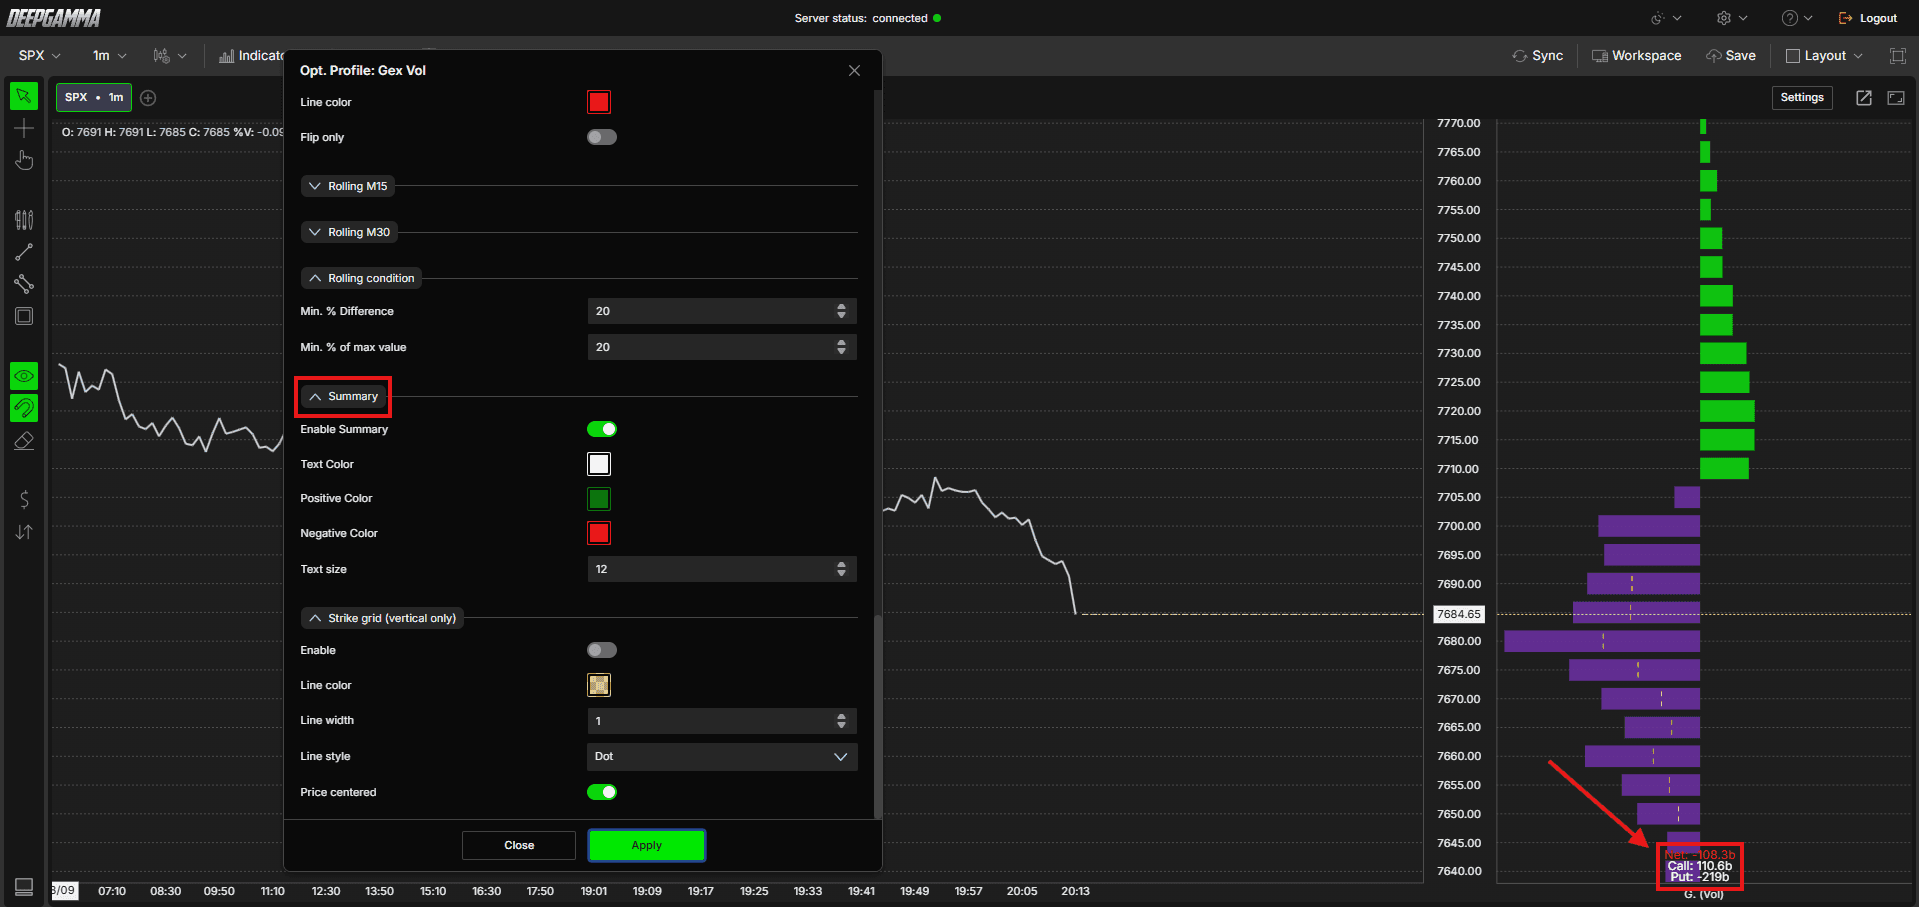This screenshot has width=1919, height=907.
Task: Click the dollar sign icon in sidebar
Action: click(24, 499)
